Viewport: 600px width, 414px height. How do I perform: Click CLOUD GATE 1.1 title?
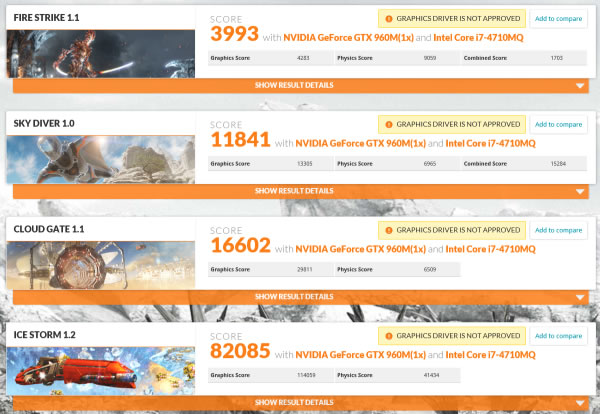(x=49, y=229)
